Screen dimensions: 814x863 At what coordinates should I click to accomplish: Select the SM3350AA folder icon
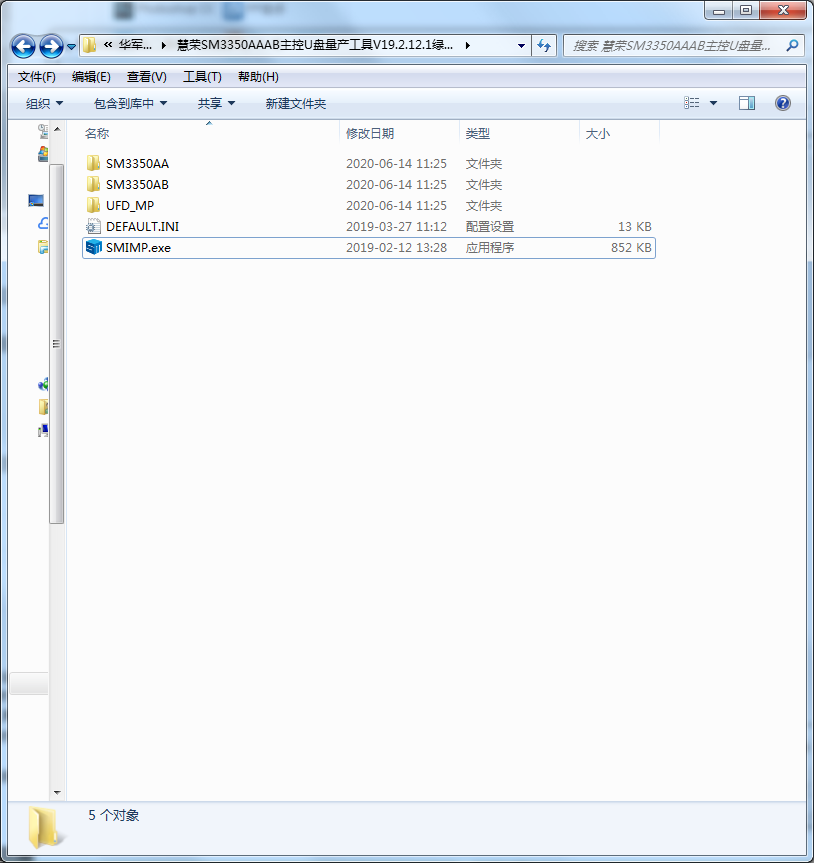coord(93,163)
